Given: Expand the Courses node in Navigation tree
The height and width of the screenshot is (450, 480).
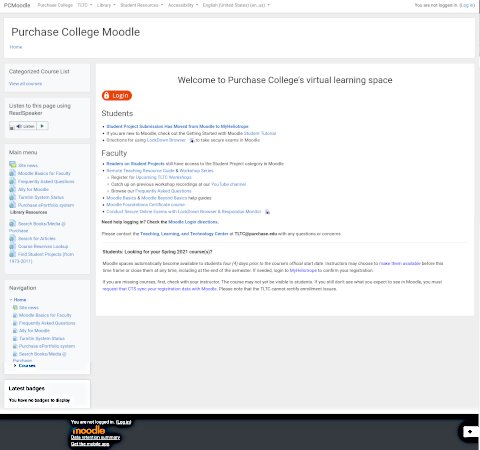Looking at the screenshot, I should coord(15,366).
